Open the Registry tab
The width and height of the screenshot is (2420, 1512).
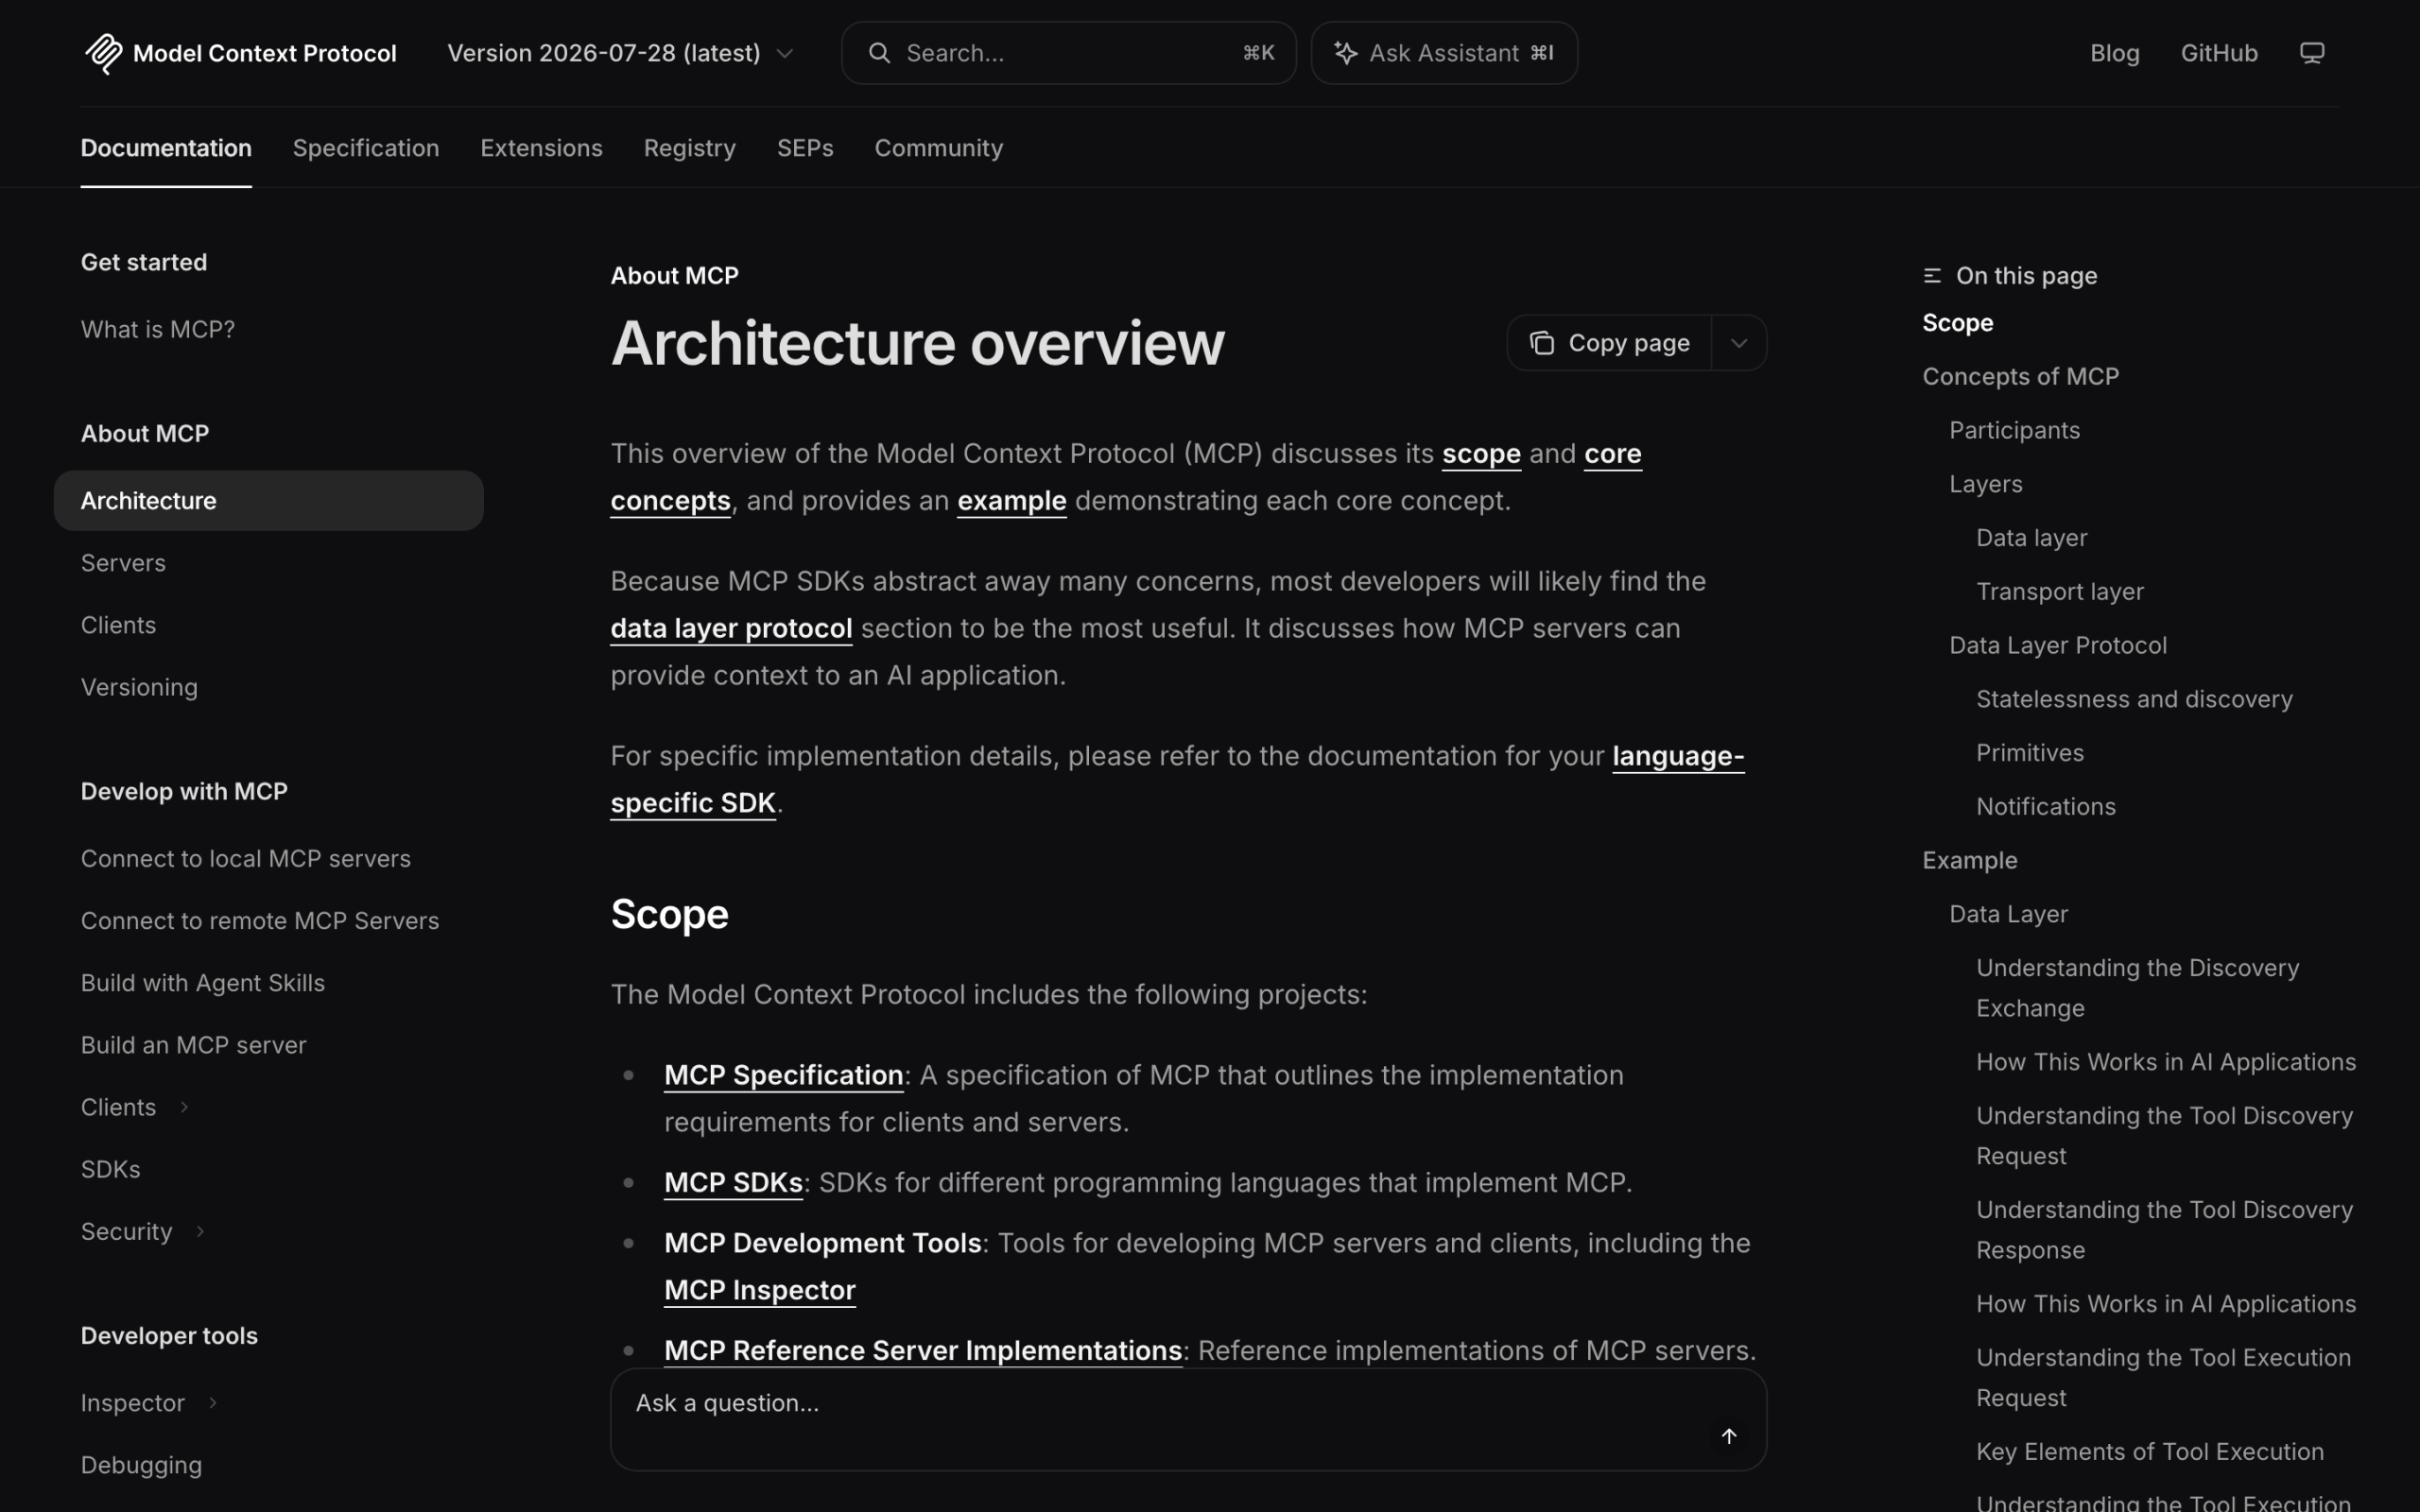point(690,148)
